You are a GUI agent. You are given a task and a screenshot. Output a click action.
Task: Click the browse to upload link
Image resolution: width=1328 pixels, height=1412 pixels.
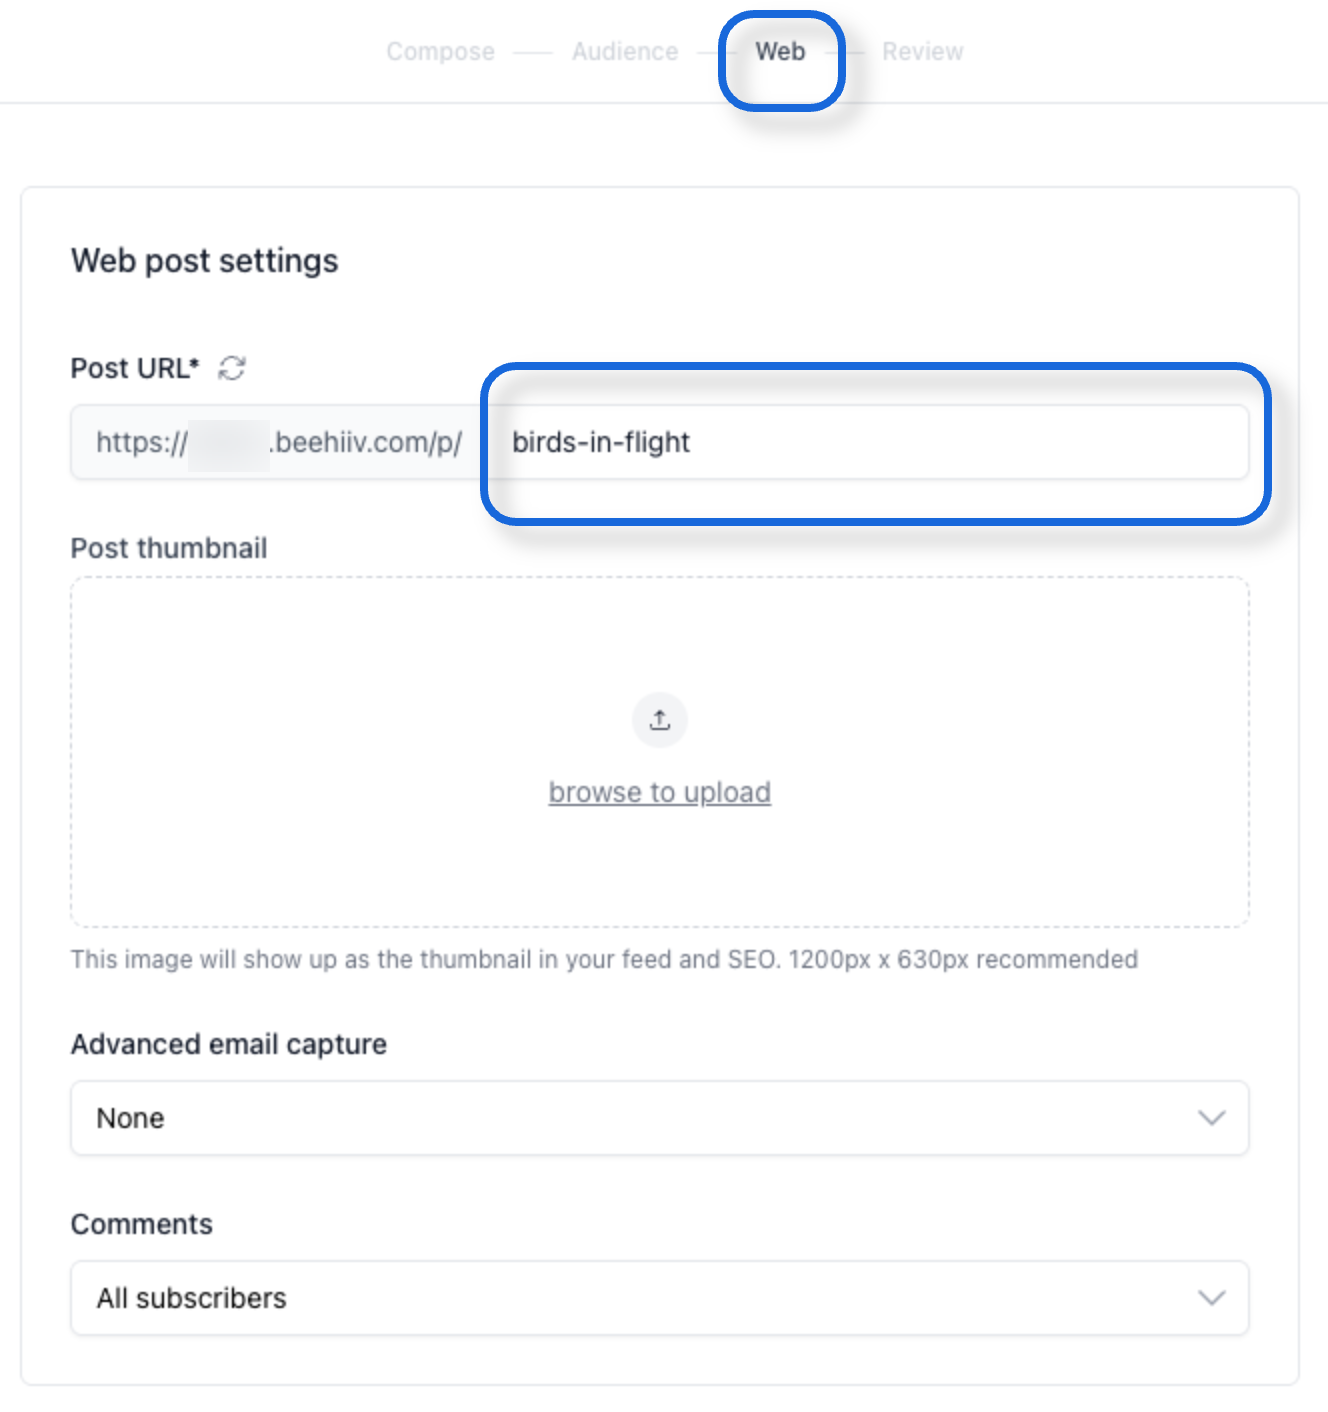click(x=660, y=792)
